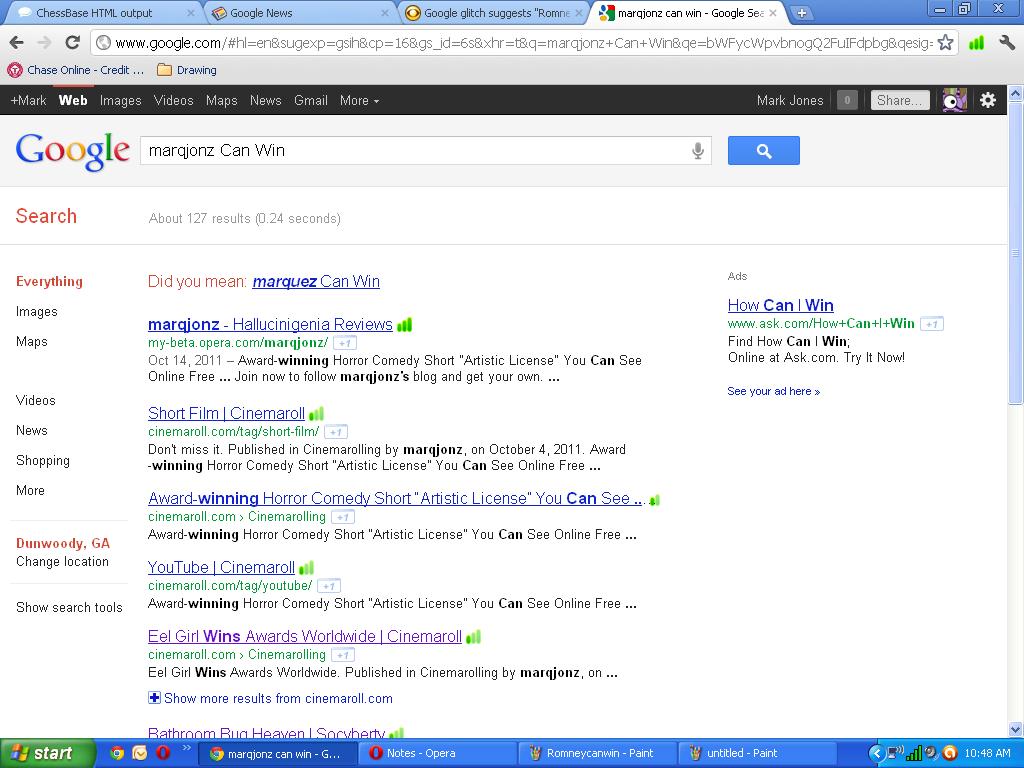Image resolution: width=1024 pixels, height=768 pixels.
Task: Open the Share... box
Action: point(899,100)
